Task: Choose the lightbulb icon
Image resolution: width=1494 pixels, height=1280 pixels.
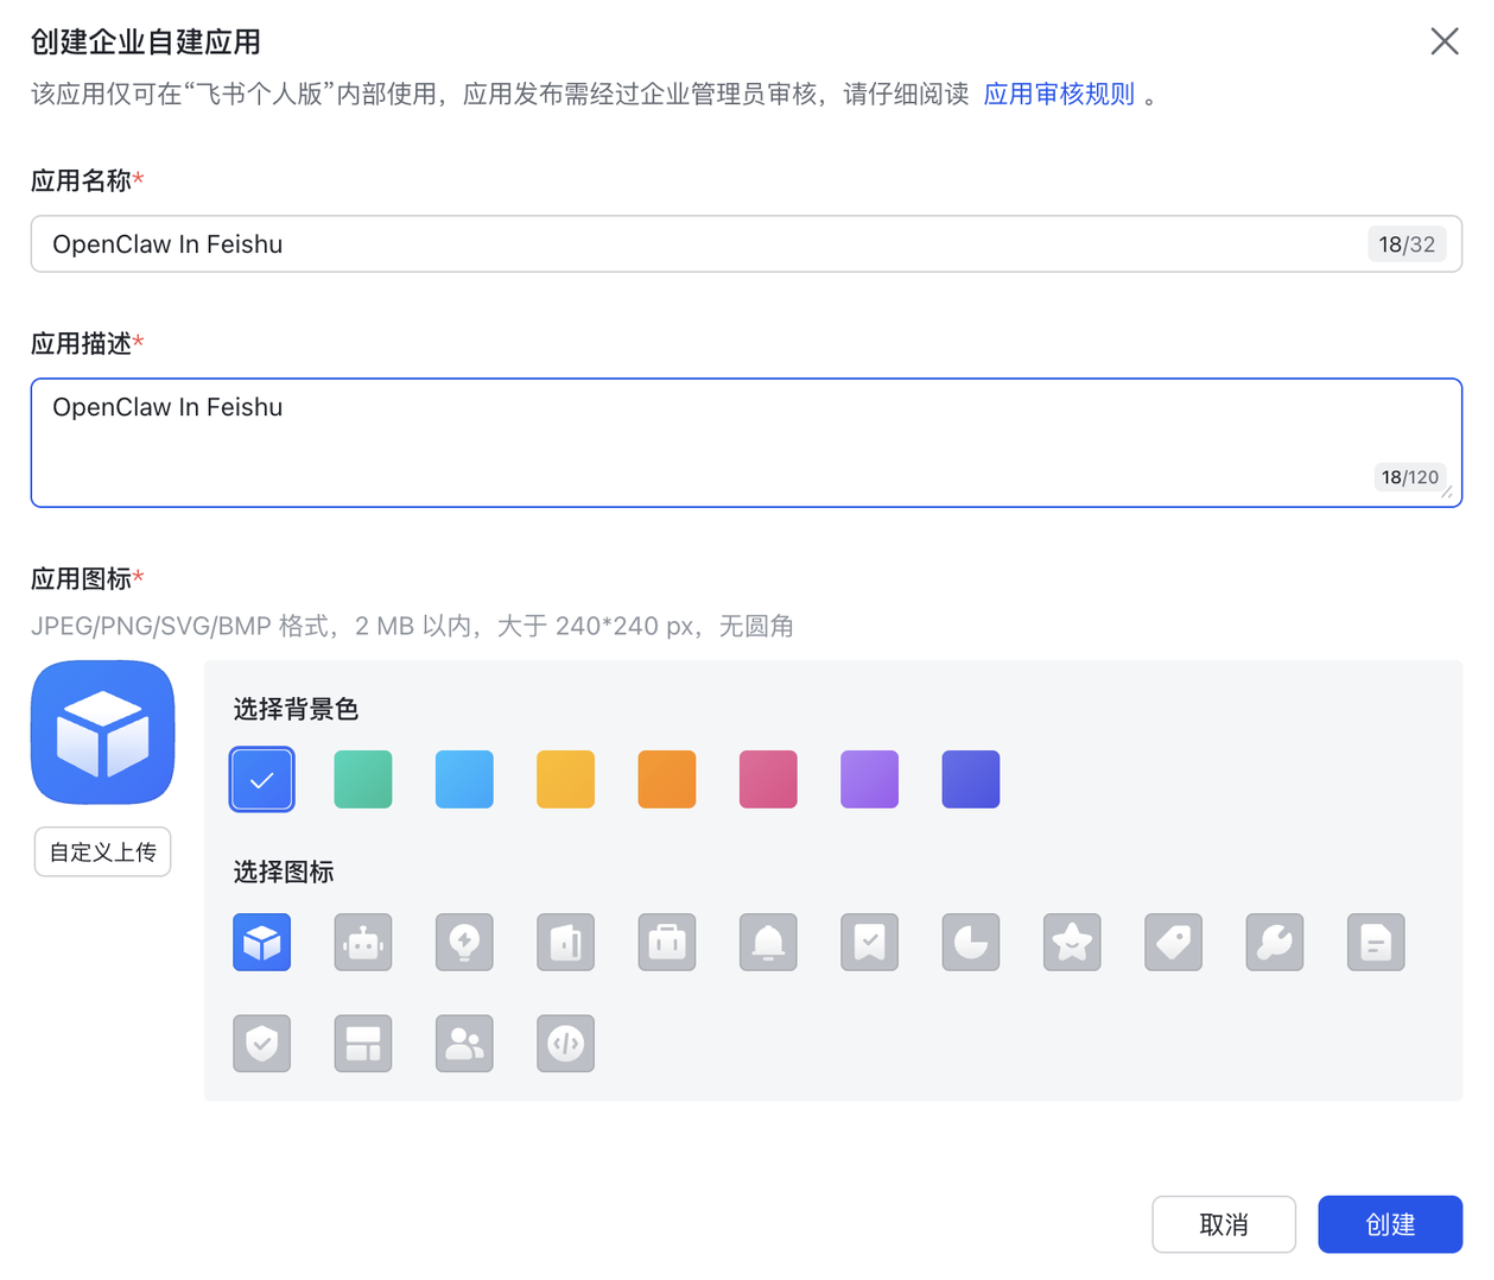Action: [464, 942]
